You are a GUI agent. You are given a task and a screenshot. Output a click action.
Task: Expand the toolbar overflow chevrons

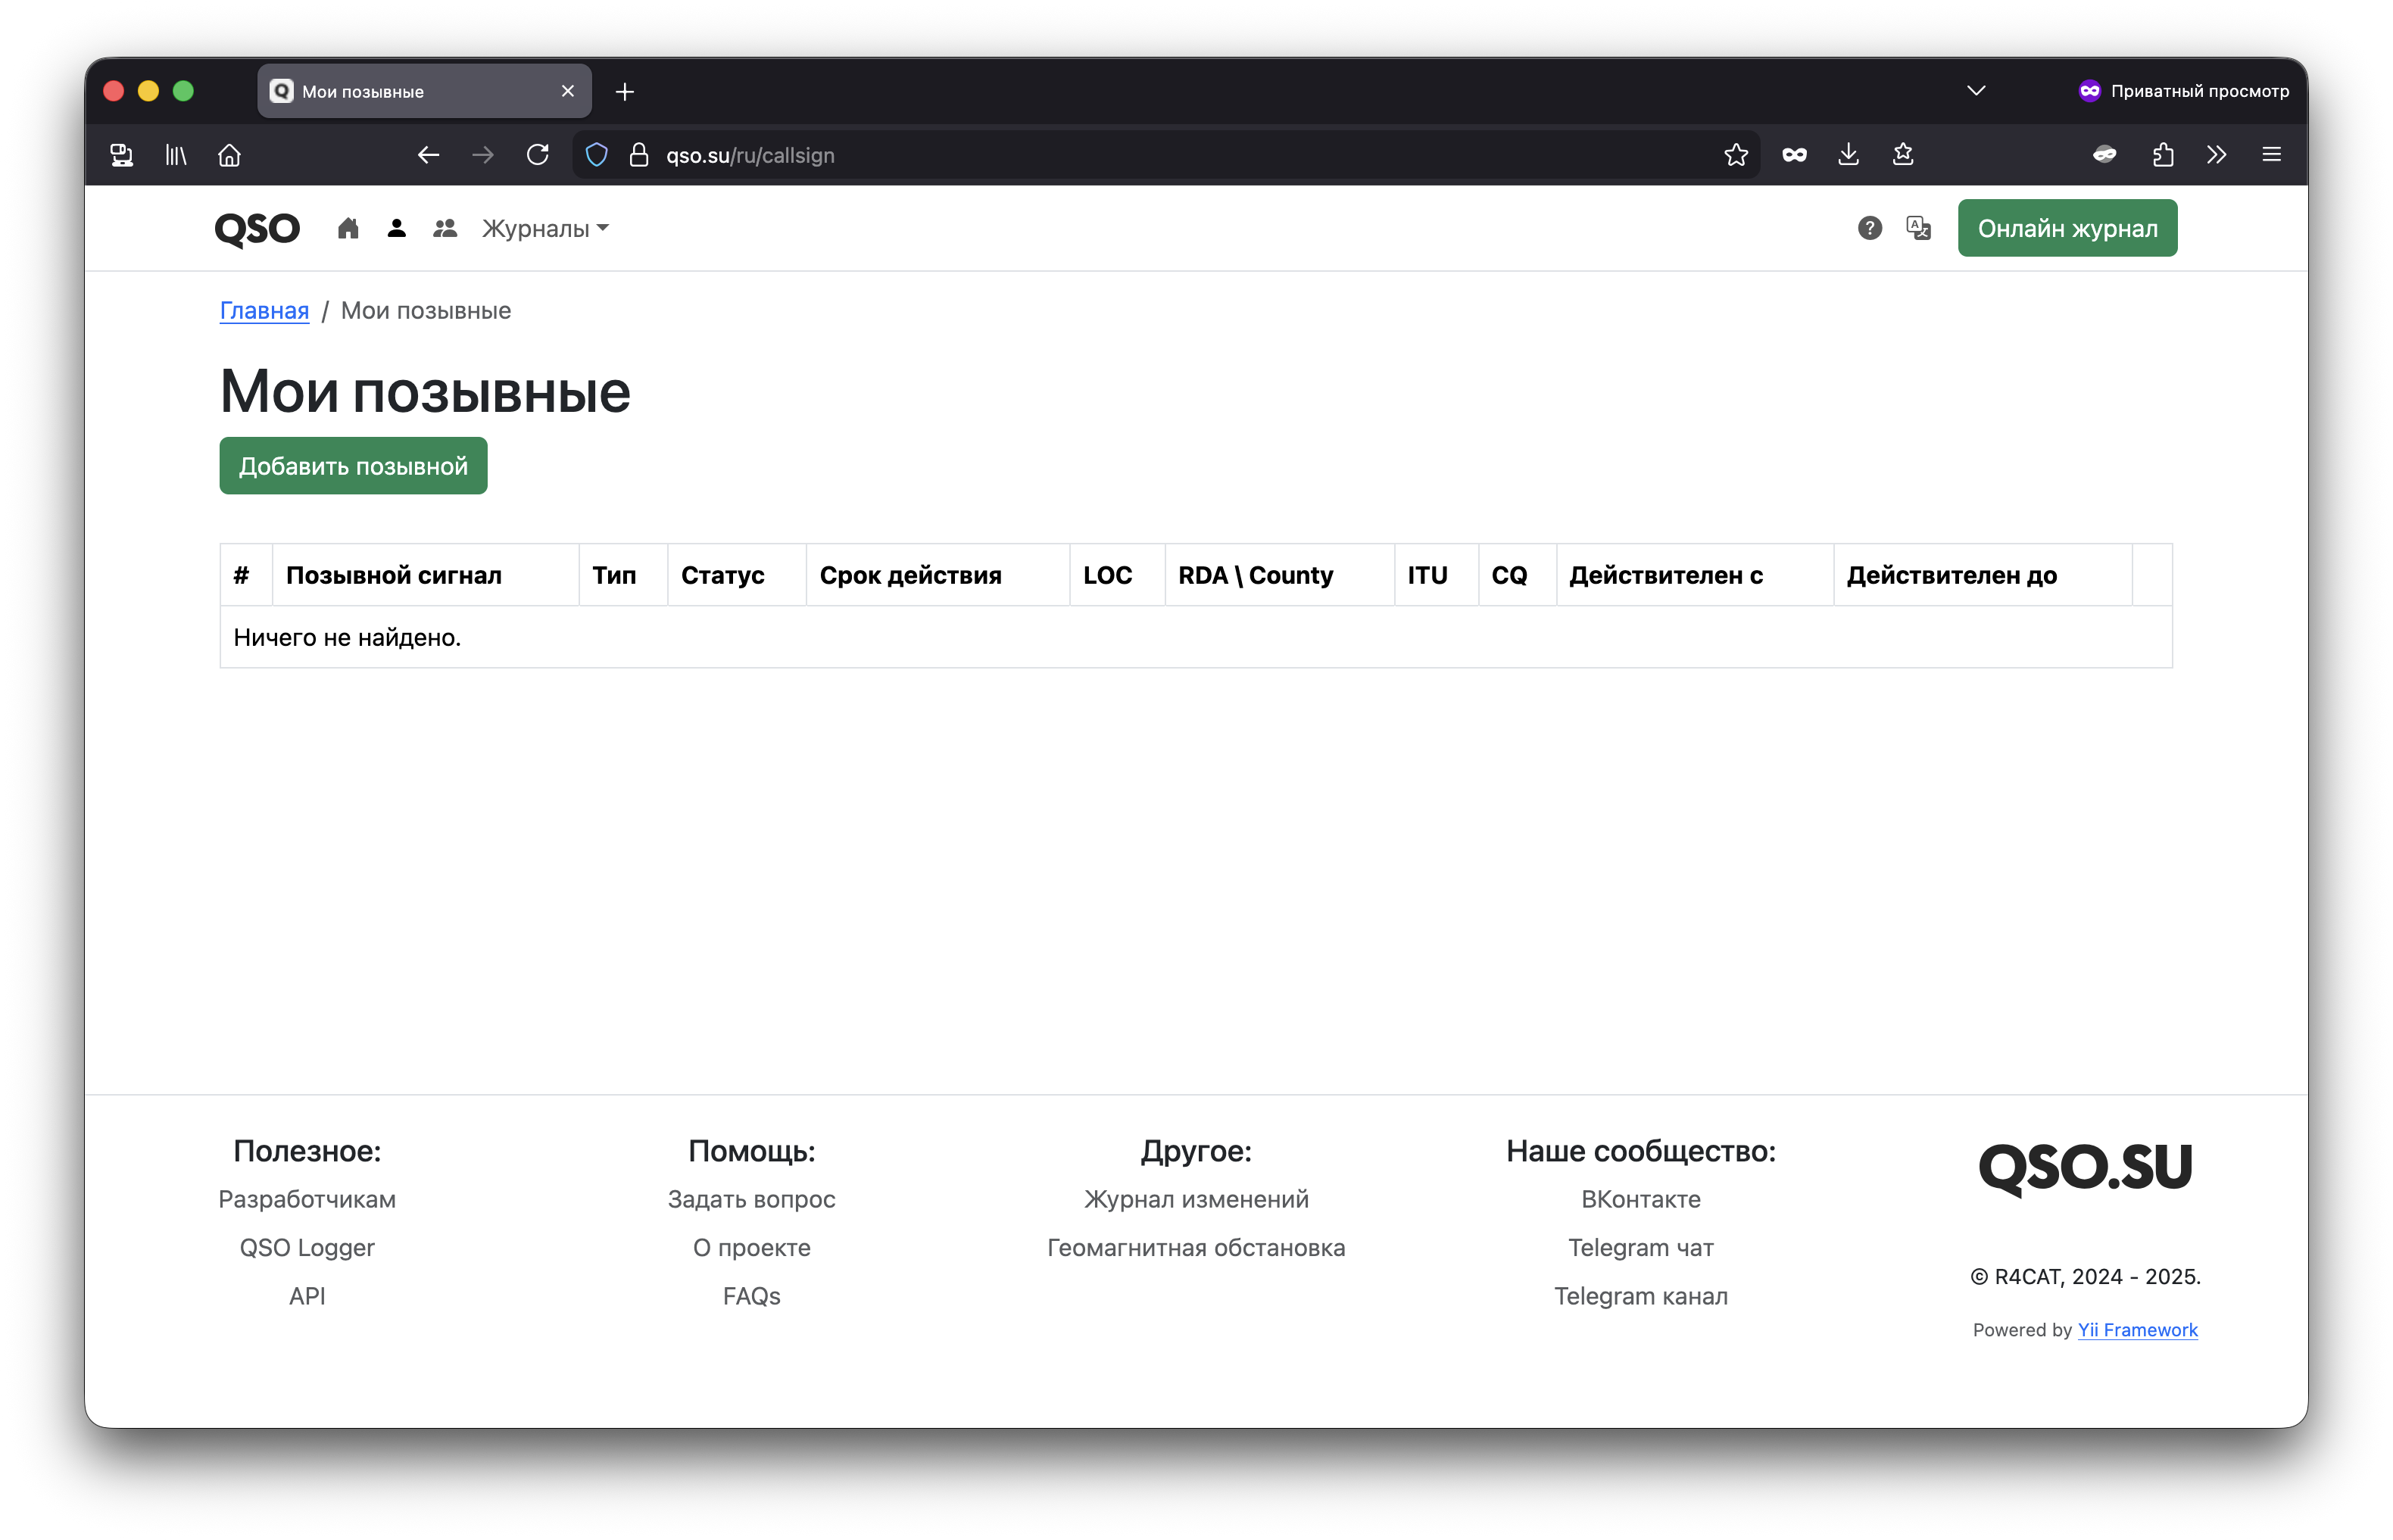(2217, 155)
